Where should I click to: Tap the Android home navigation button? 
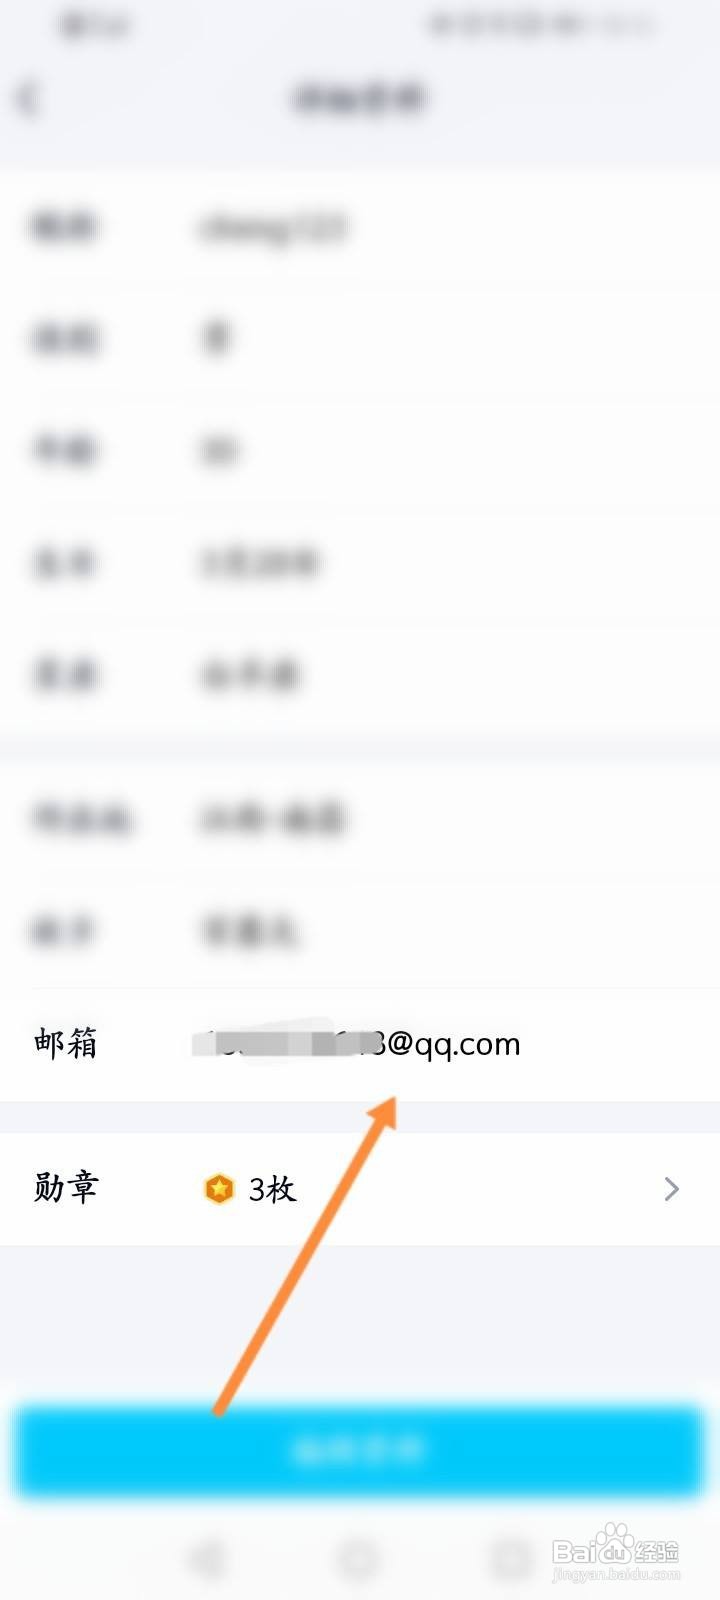tap(359, 1558)
